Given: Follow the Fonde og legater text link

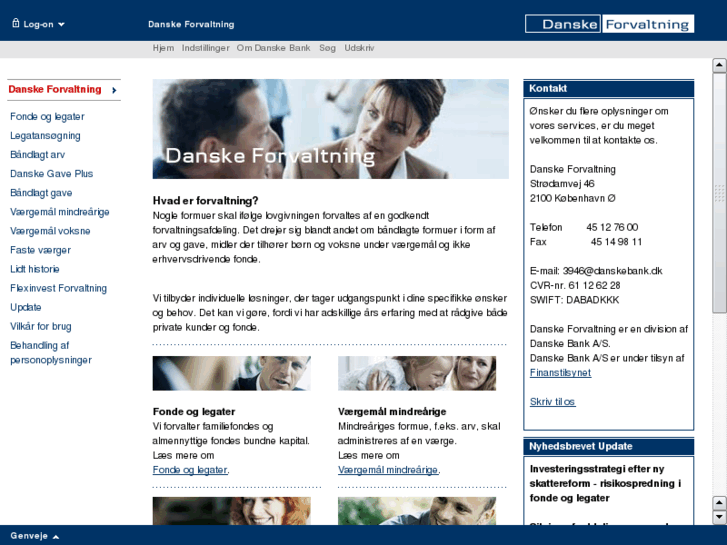Looking at the screenshot, I should click(x=190, y=470).
